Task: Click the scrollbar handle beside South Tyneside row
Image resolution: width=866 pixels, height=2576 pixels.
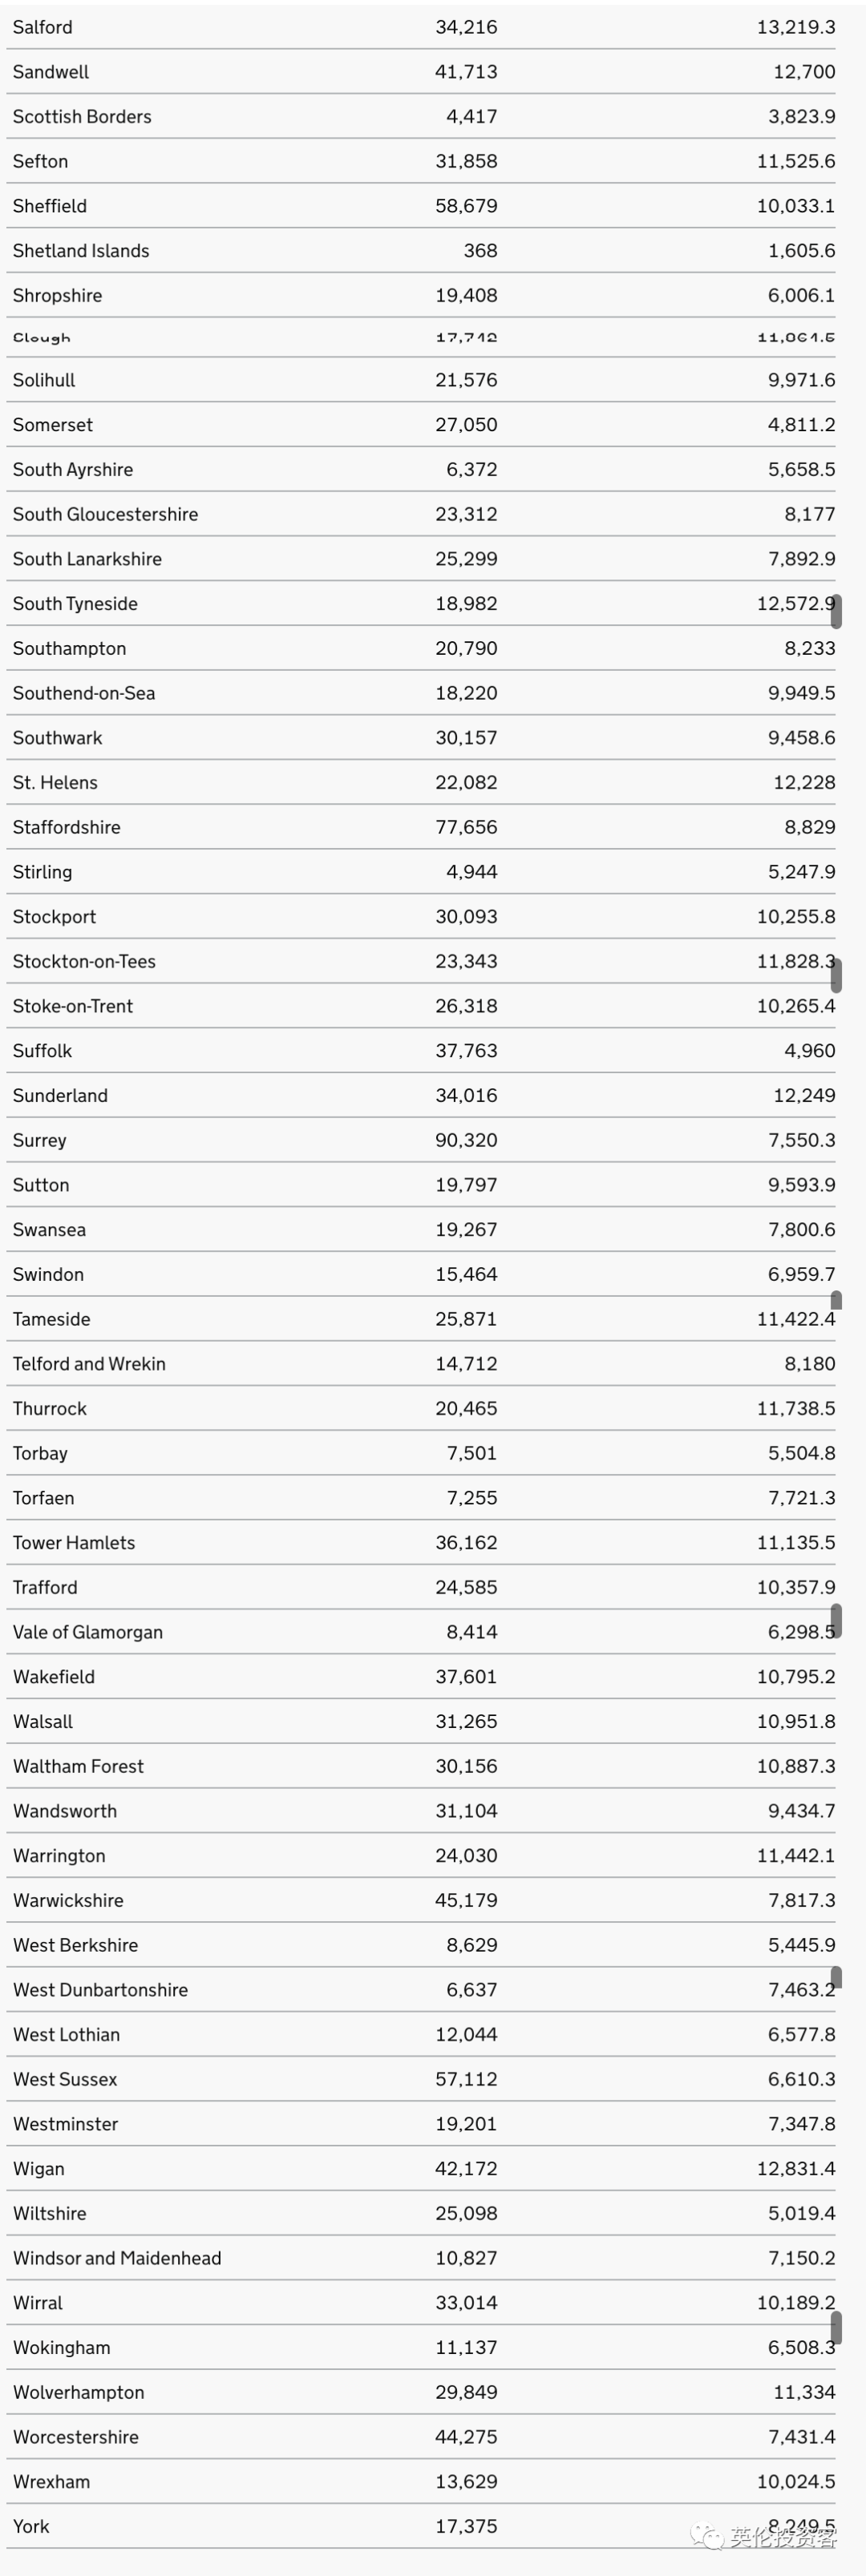Action: coord(836,611)
